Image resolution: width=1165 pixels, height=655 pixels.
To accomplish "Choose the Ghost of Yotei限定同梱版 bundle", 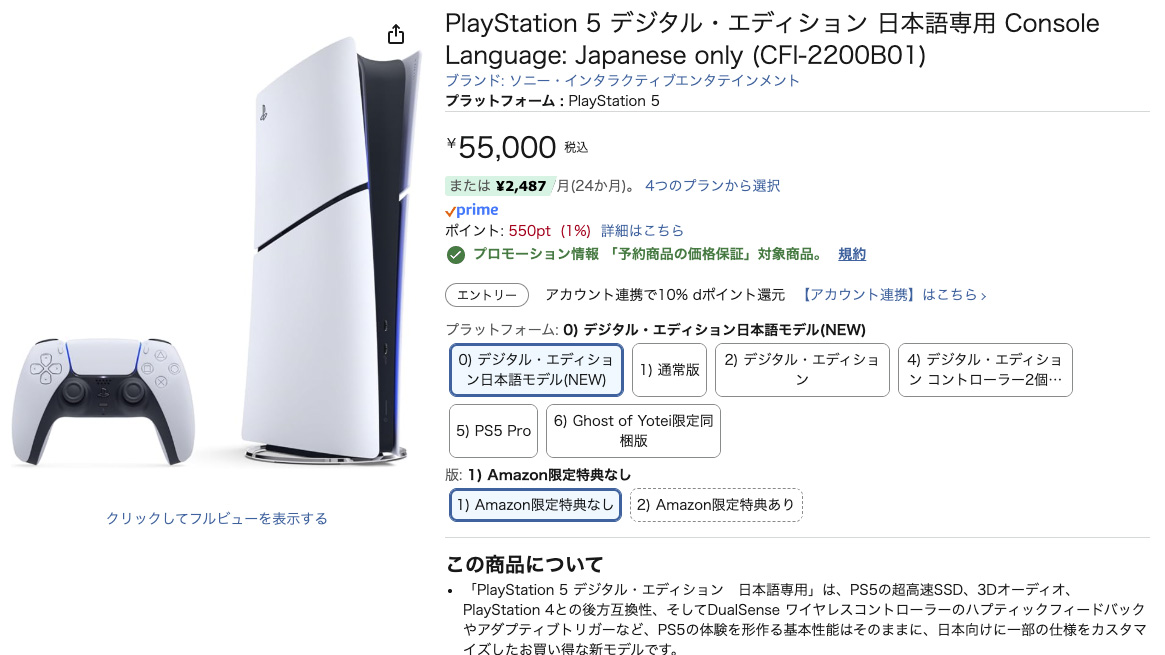I will click(x=634, y=430).
